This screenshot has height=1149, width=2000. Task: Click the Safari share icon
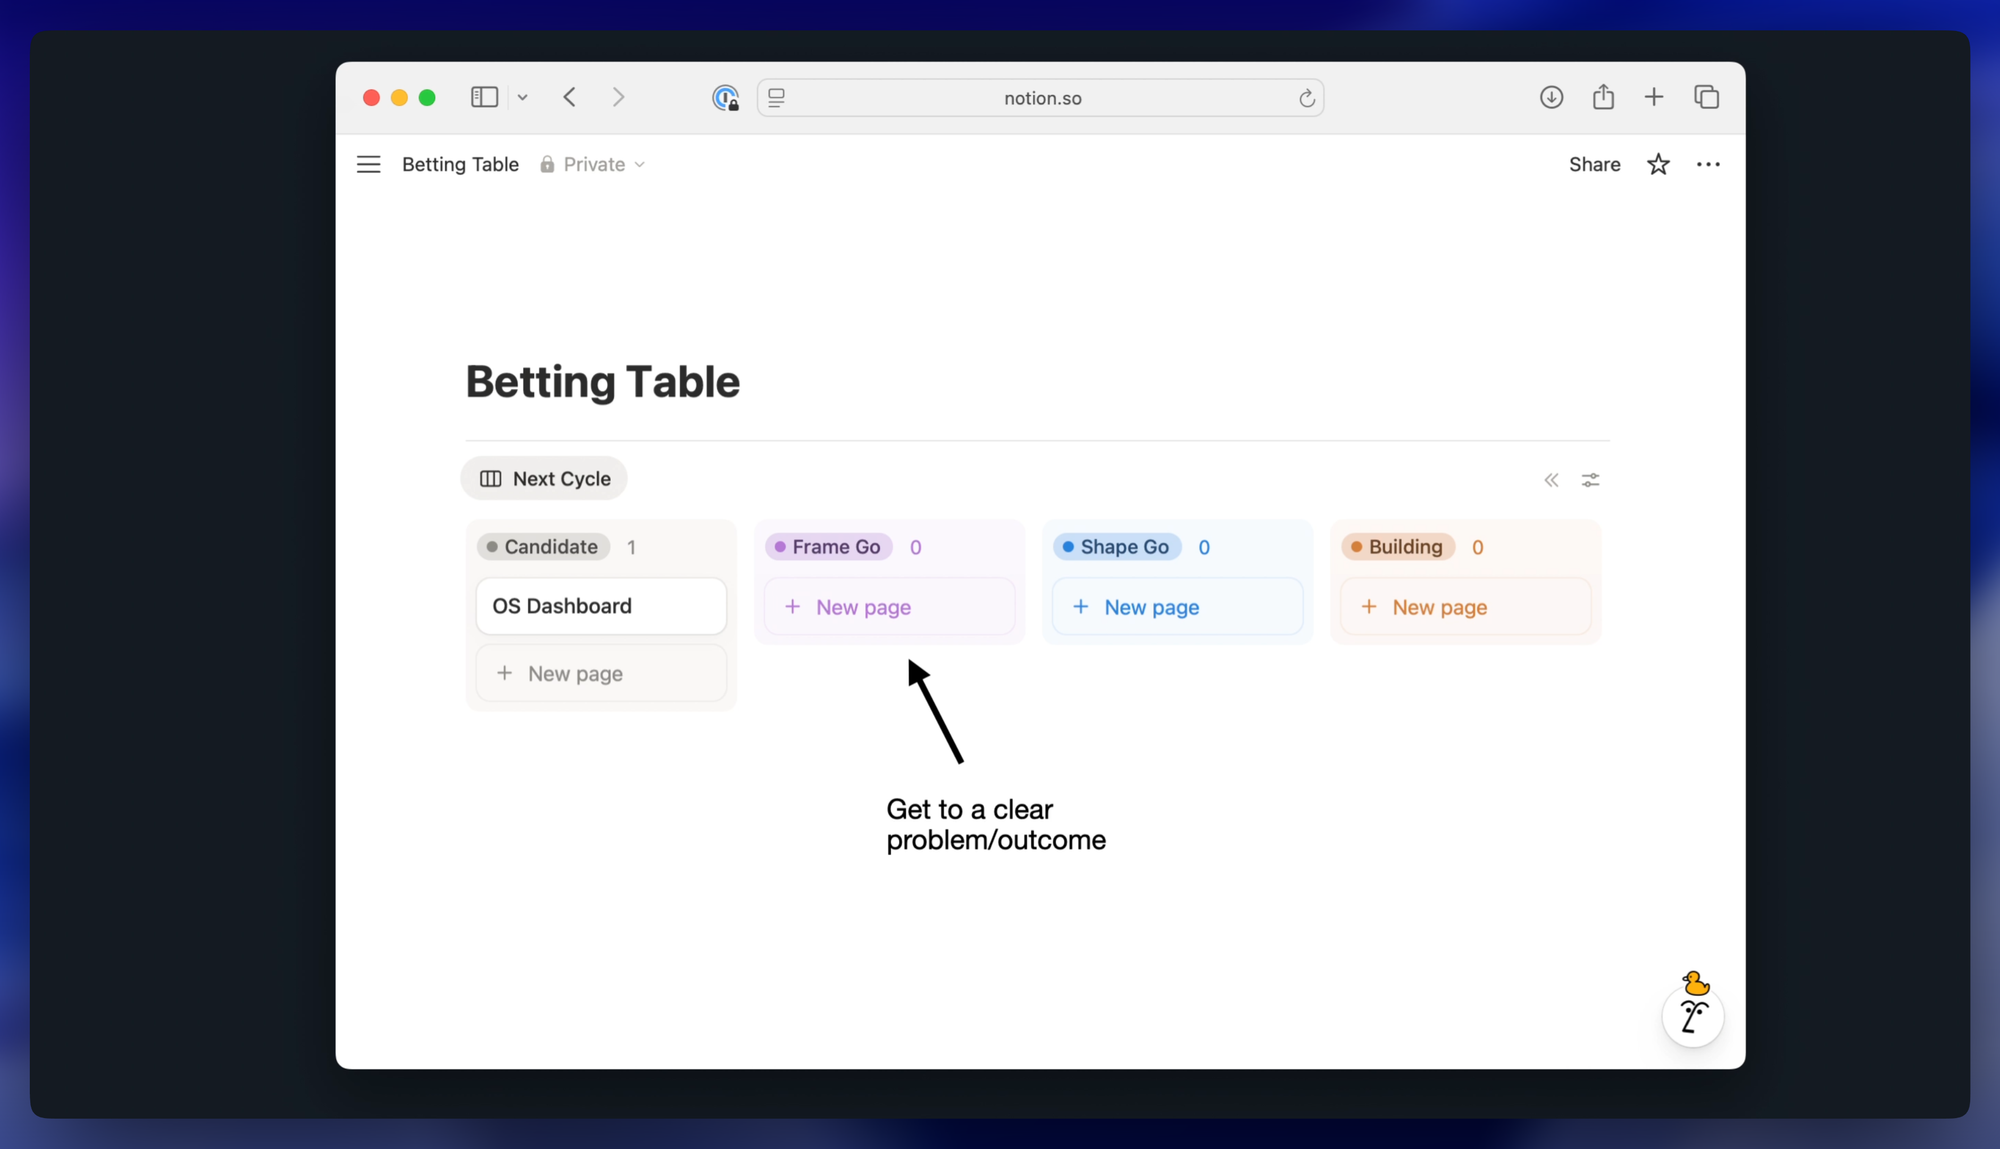click(x=1603, y=97)
